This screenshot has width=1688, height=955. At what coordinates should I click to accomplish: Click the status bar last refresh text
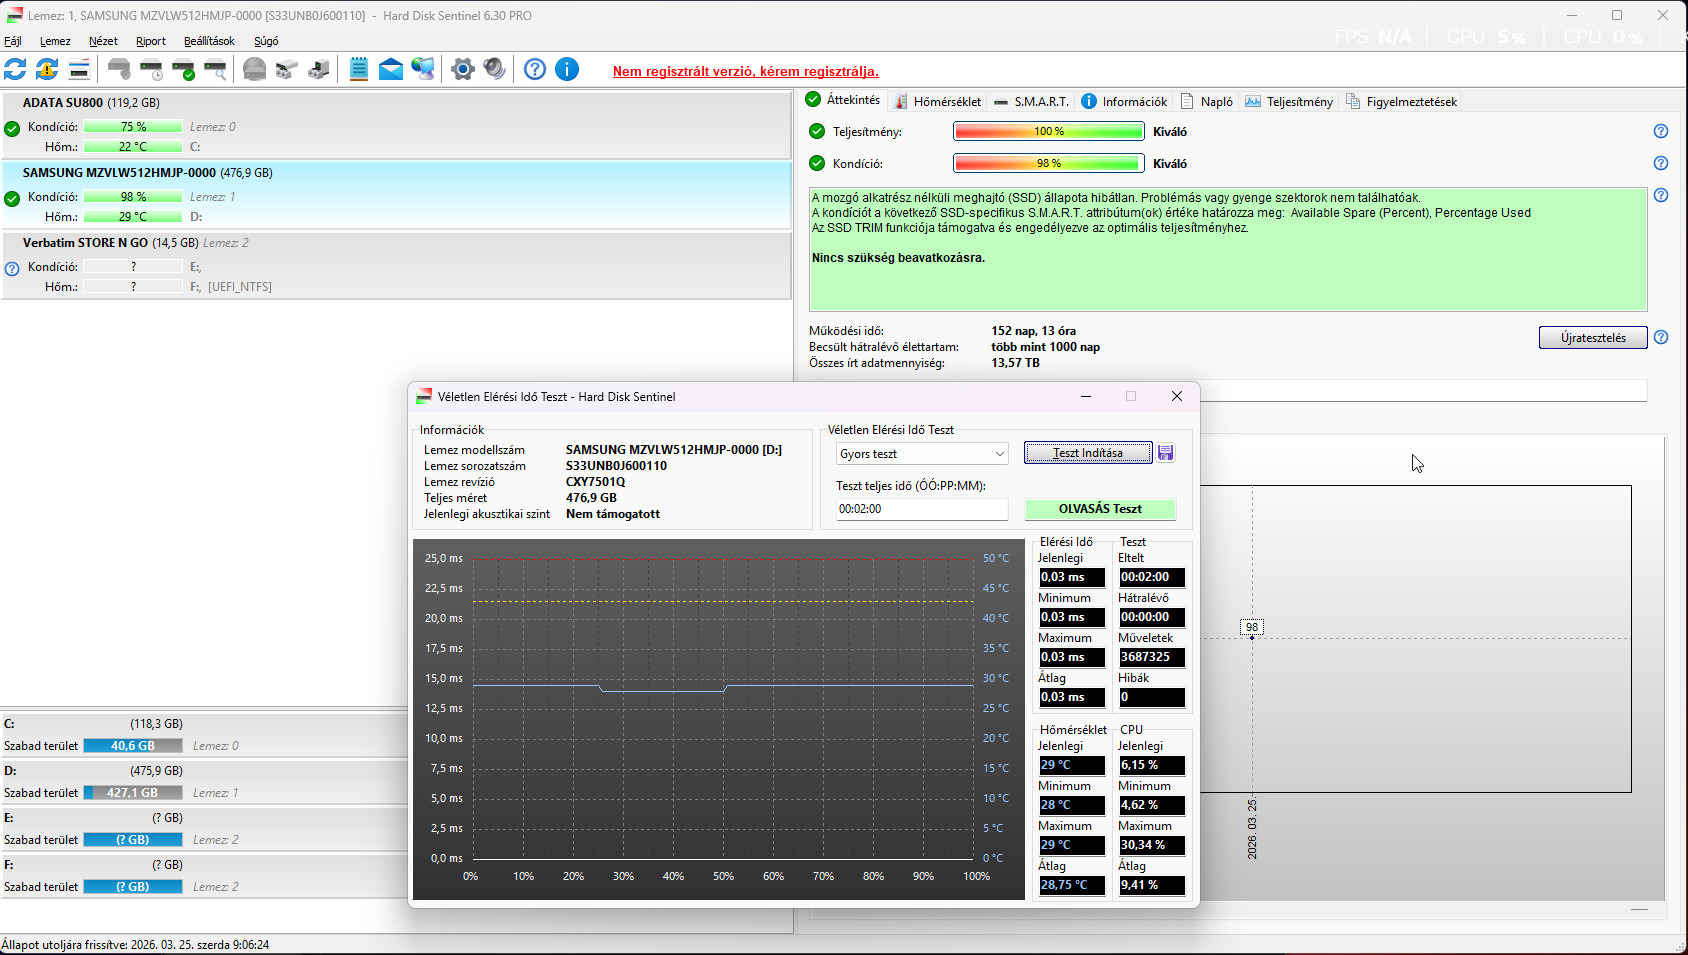tap(135, 944)
